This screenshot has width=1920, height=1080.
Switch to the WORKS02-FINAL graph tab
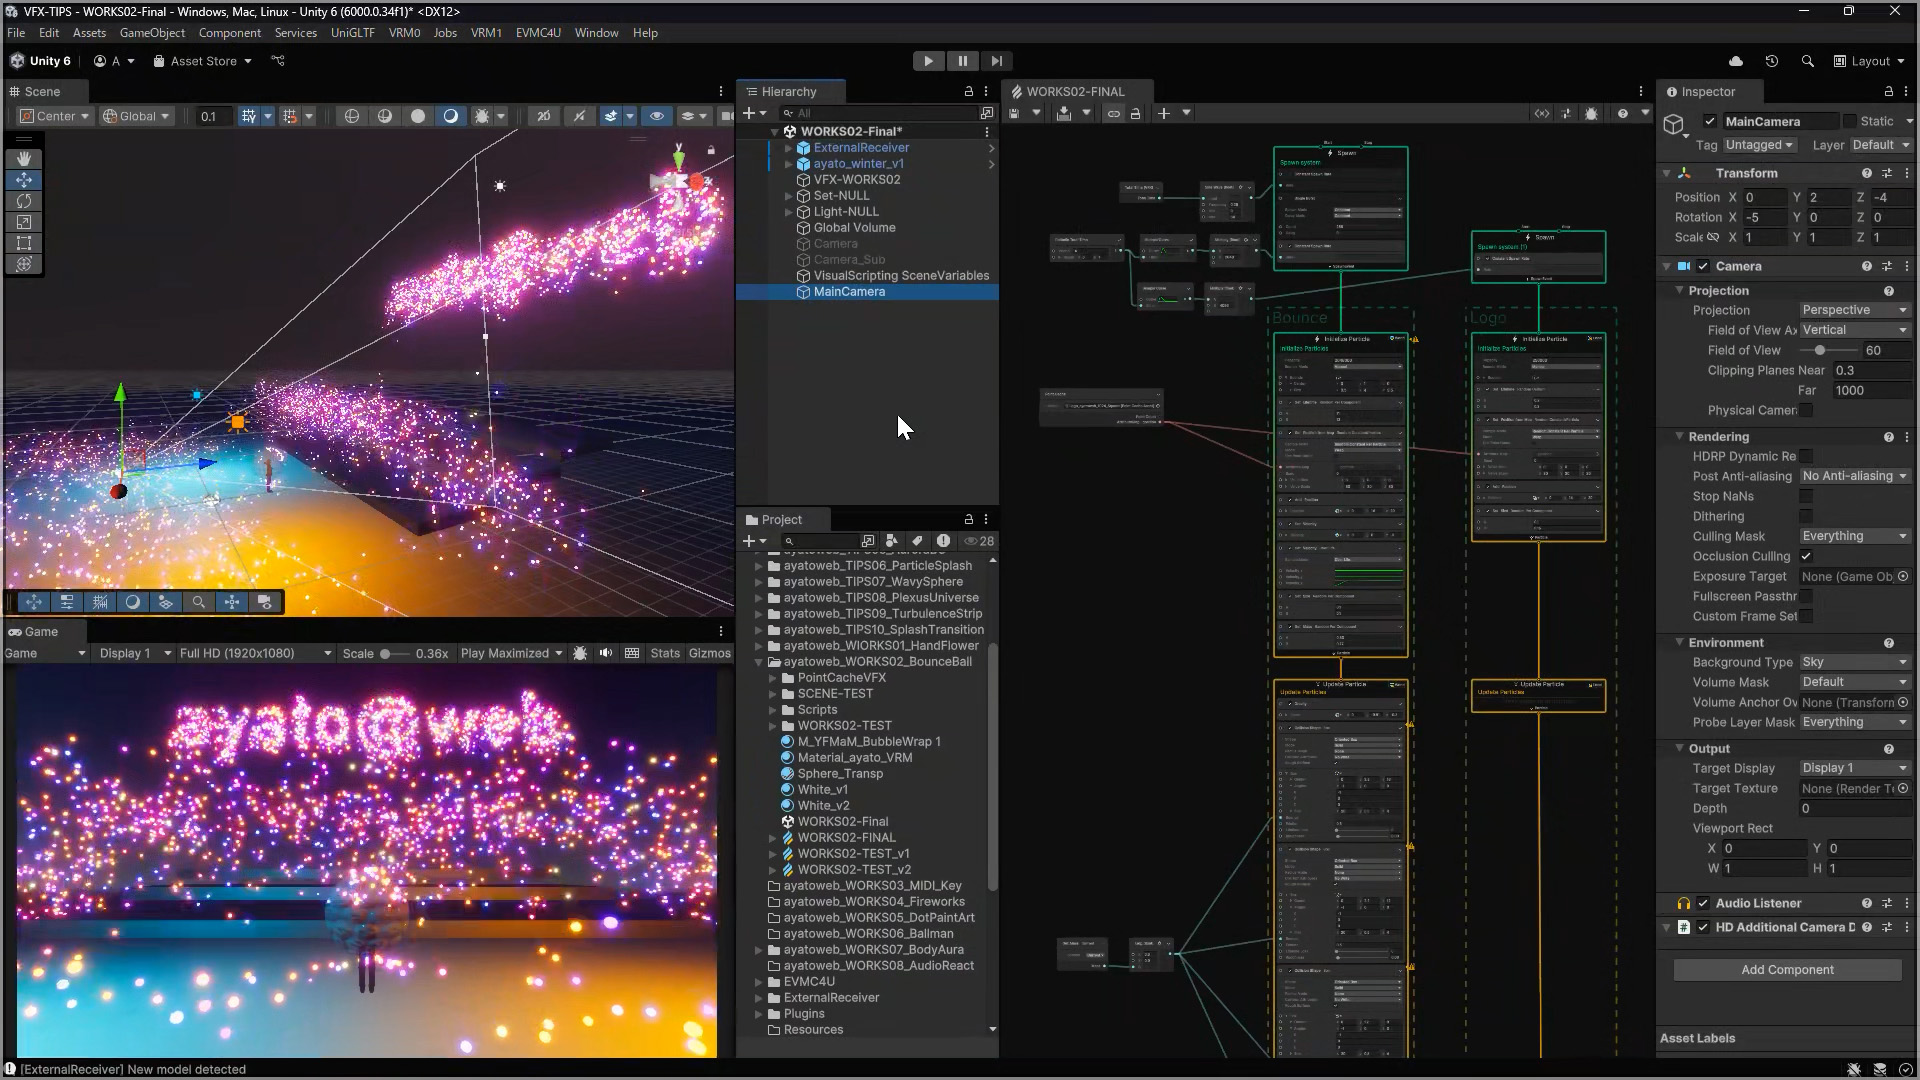(1075, 91)
